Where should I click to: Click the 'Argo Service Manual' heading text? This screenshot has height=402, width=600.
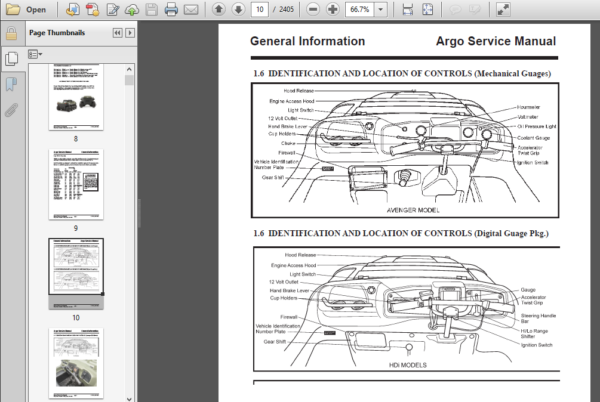pyautogui.click(x=496, y=41)
